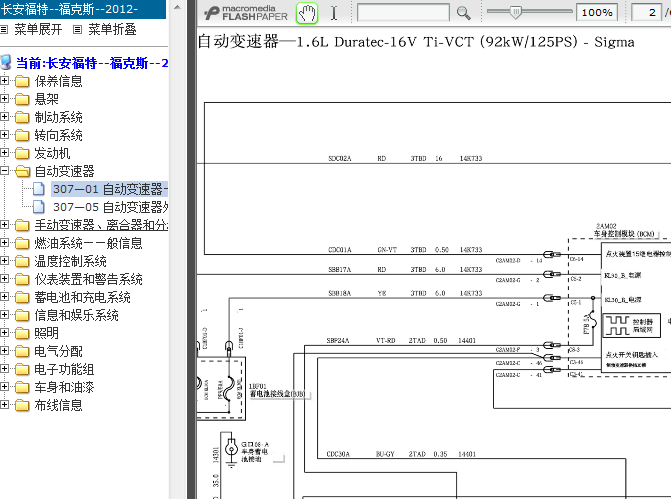Select the text selection cursor tool
Screen dimensions: 671x499
pyautogui.click(x=334, y=13)
